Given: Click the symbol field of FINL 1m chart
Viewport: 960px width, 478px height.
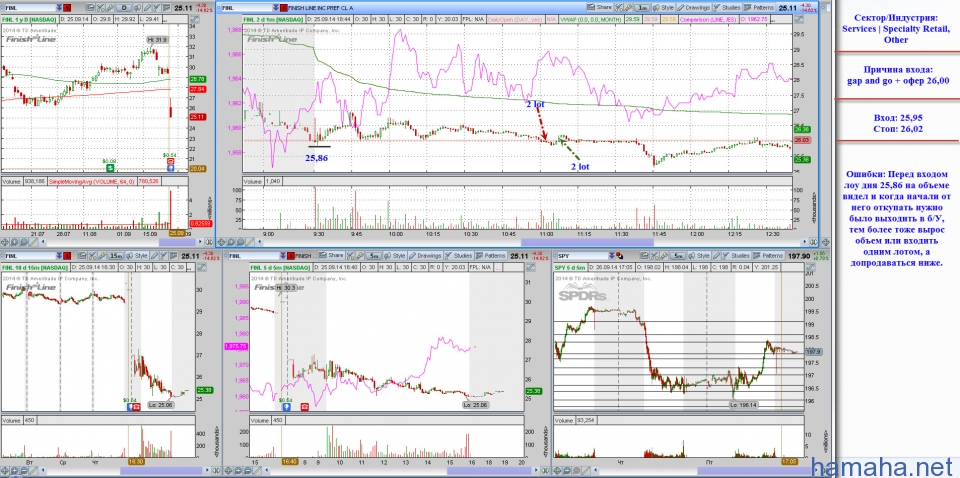Looking at the screenshot, I should [x=247, y=7].
